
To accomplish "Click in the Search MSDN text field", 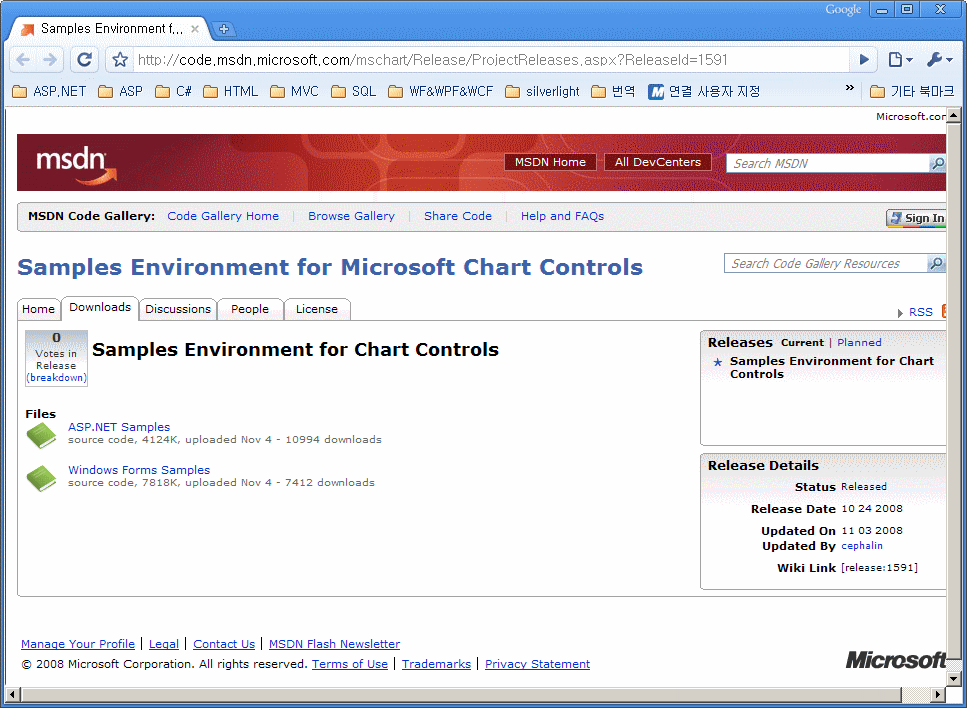I will (x=827, y=163).
